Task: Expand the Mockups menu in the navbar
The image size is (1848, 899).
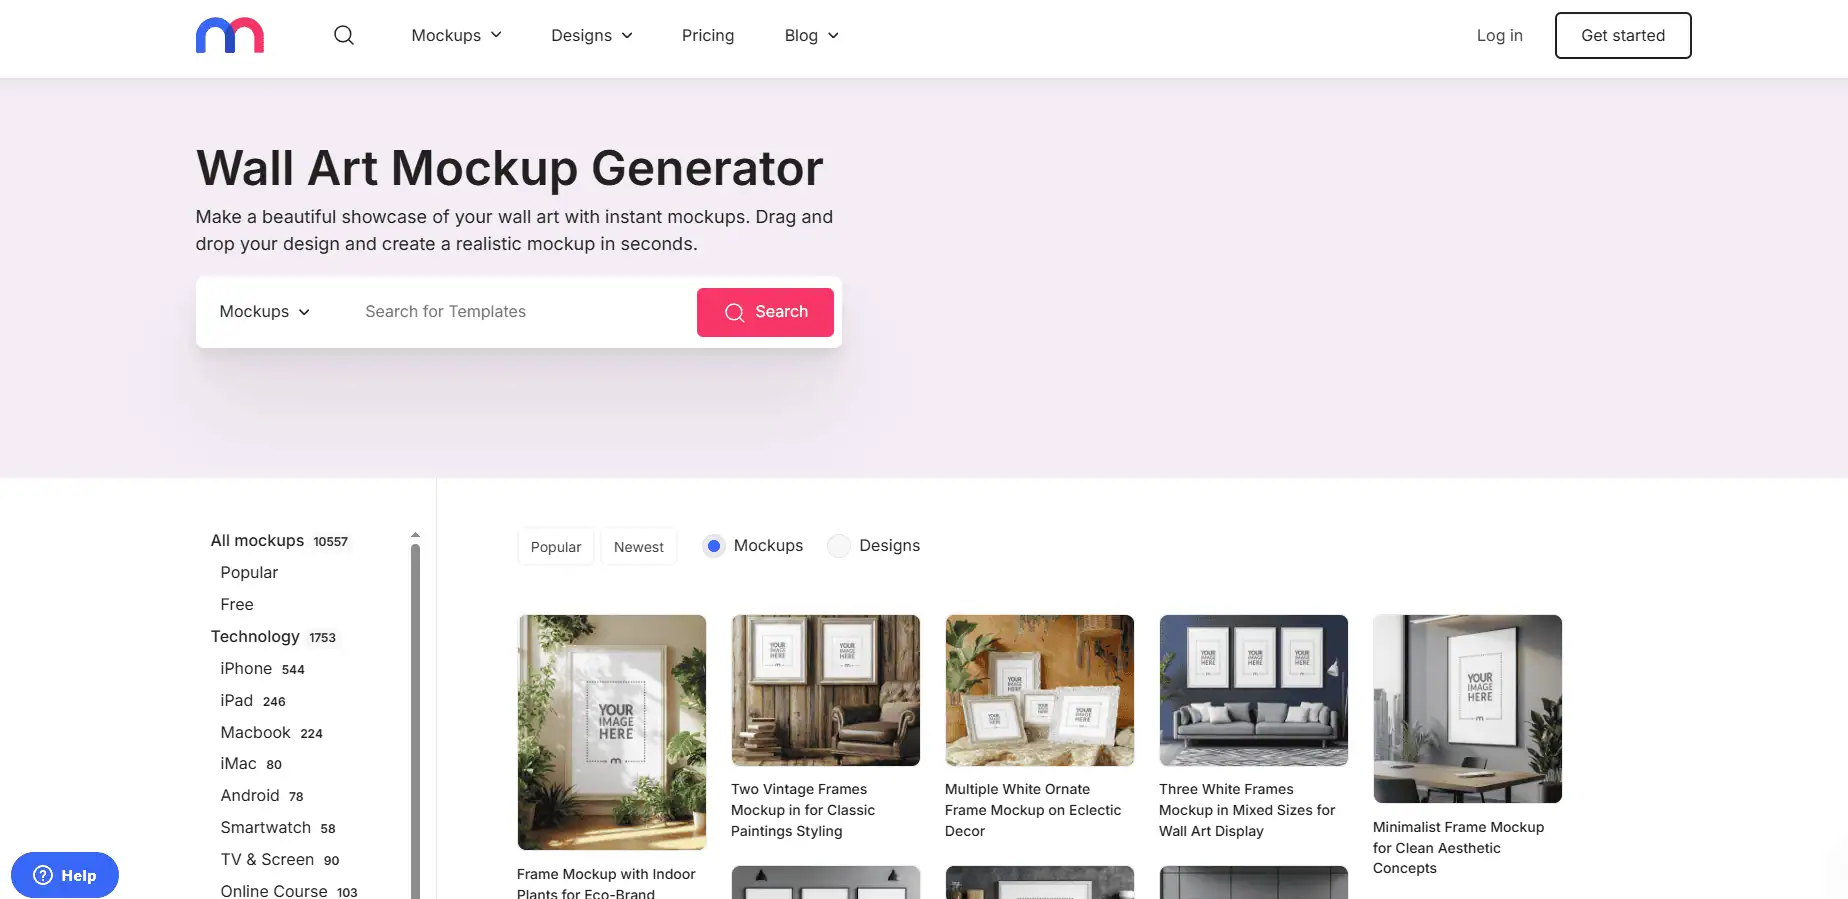Action: [x=457, y=35]
